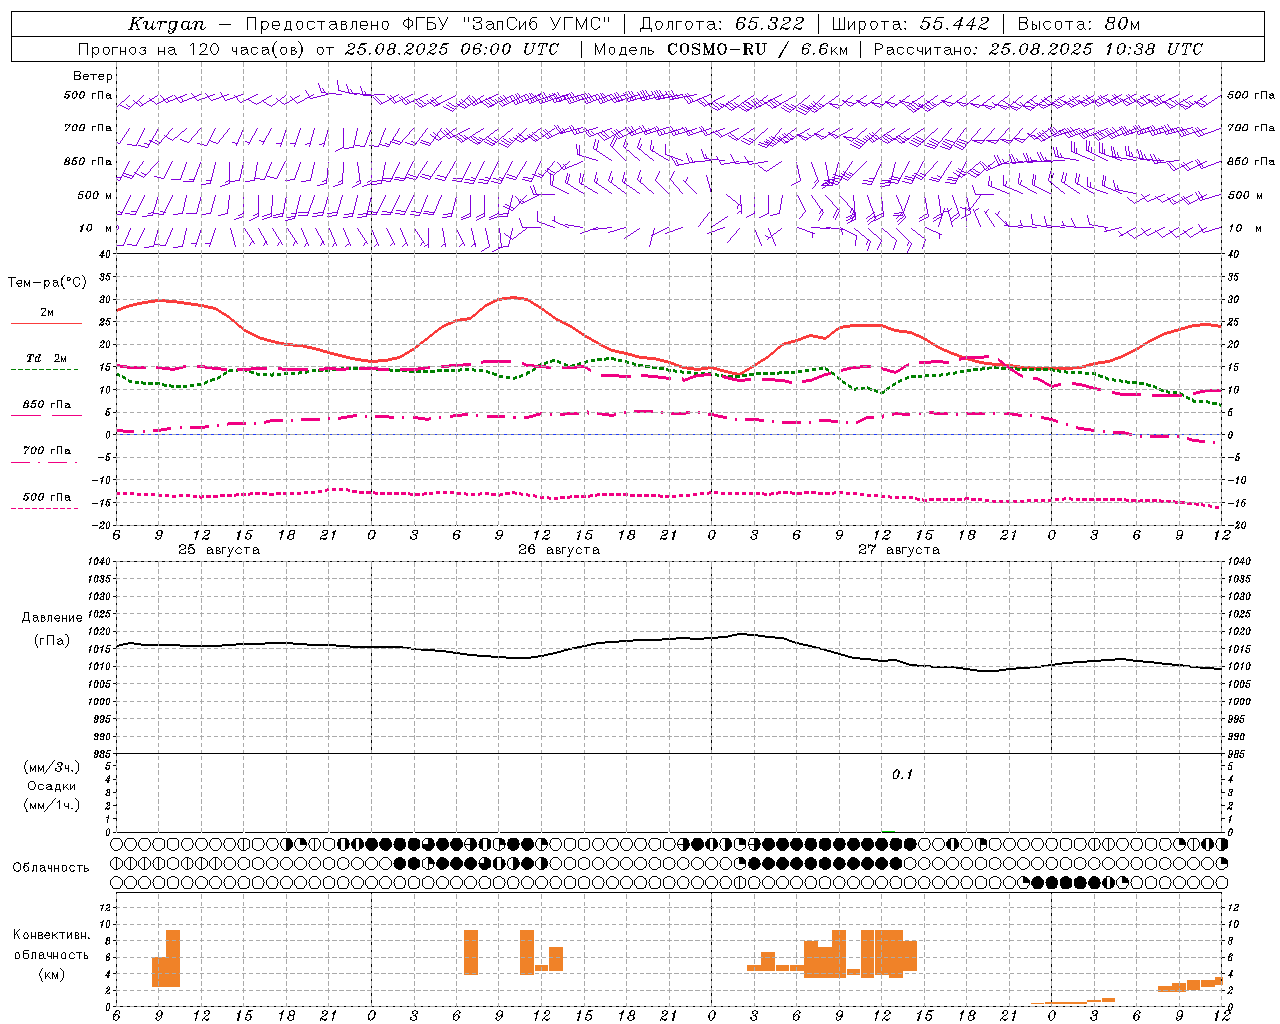1280x1024 pixels.
Task: Select the Долгота: 65.322 value
Action: click(721, 24)
